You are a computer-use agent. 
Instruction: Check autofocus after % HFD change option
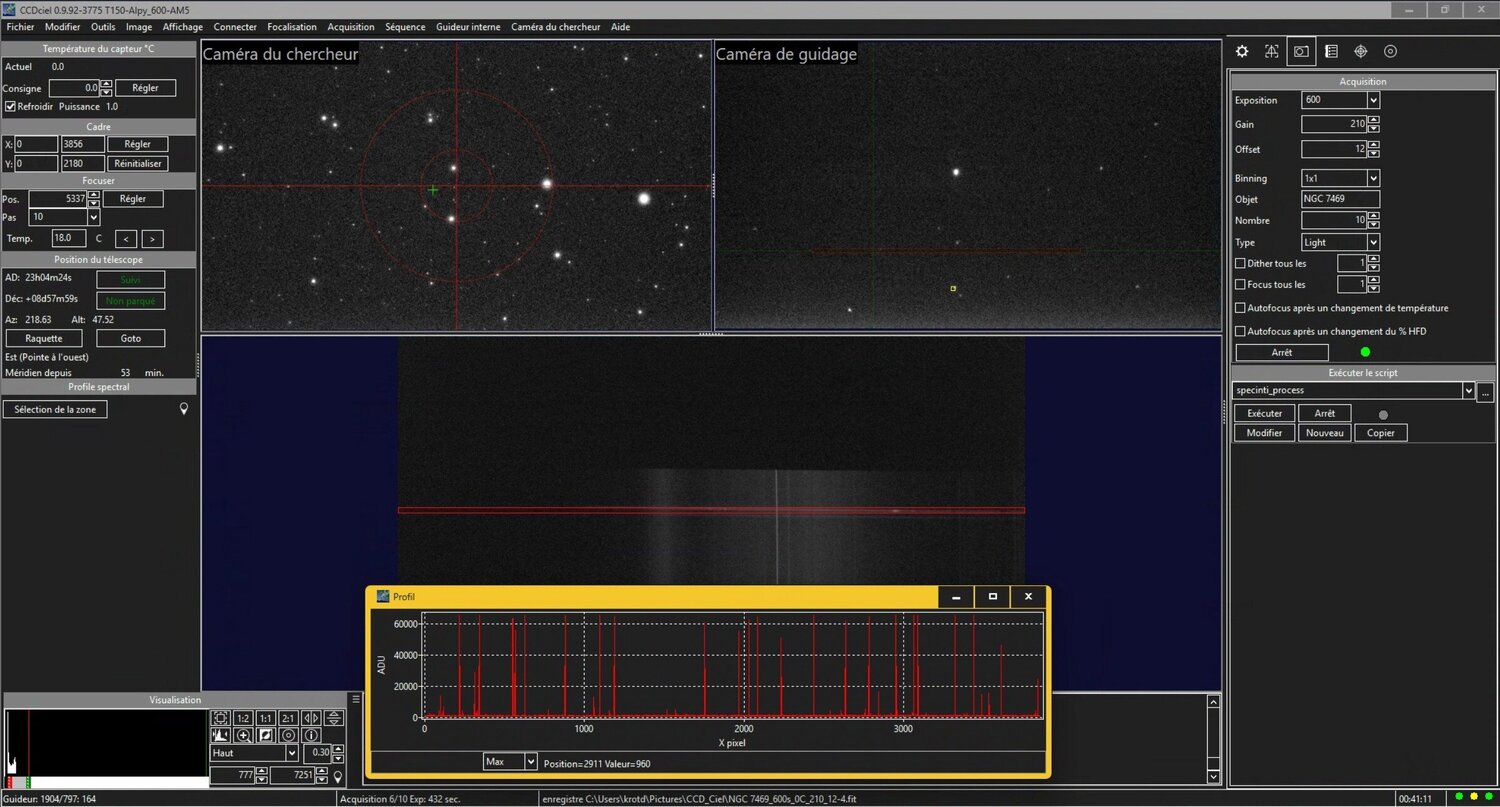(1241, 331)
